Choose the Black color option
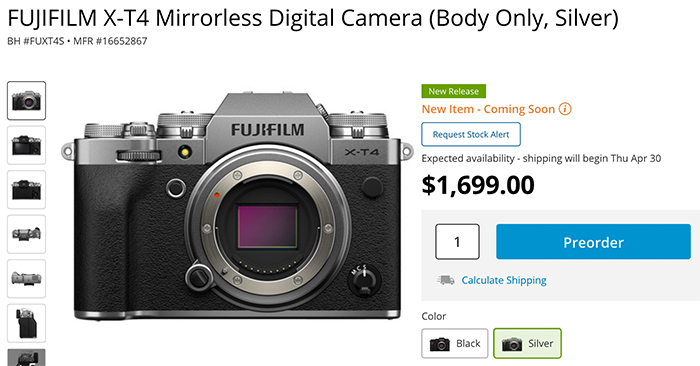Viewport: 700px width, 366px height. pos(454,343)
